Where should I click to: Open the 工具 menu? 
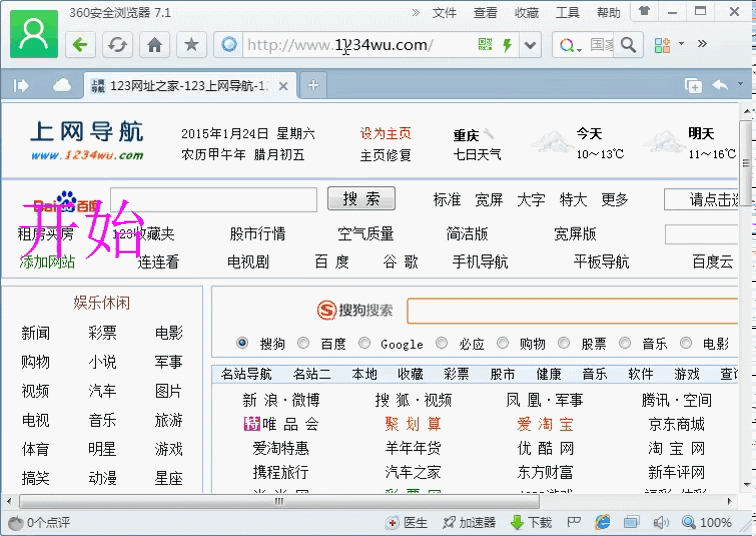tap(567, 13)
